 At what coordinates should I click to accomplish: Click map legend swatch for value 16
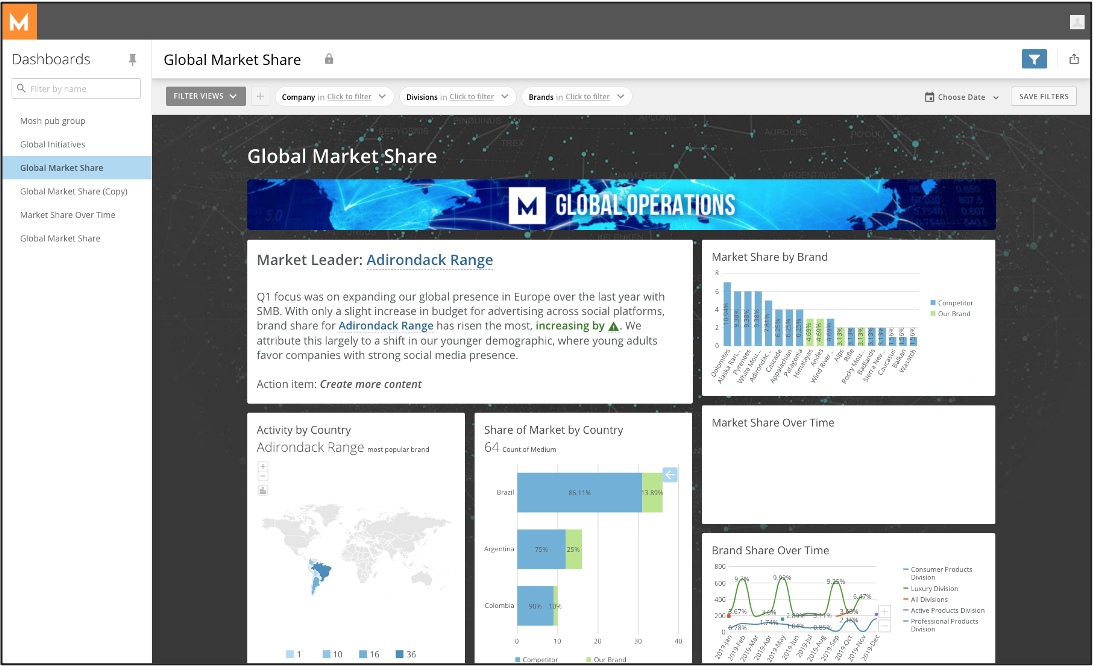tap(362, 654)
